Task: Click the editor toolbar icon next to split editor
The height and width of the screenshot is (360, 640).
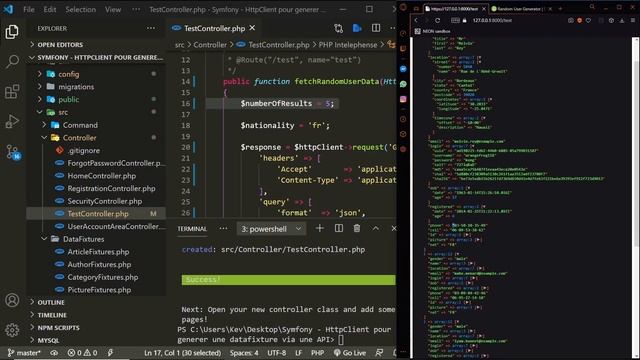Action: pos(357,28)
